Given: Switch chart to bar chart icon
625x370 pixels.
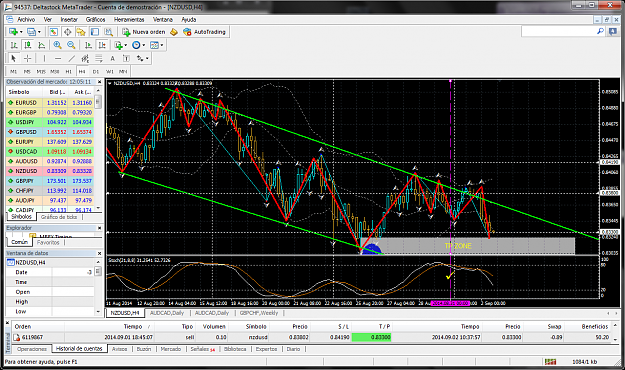Looking at the screenshot, I should (x=14, y=45).
